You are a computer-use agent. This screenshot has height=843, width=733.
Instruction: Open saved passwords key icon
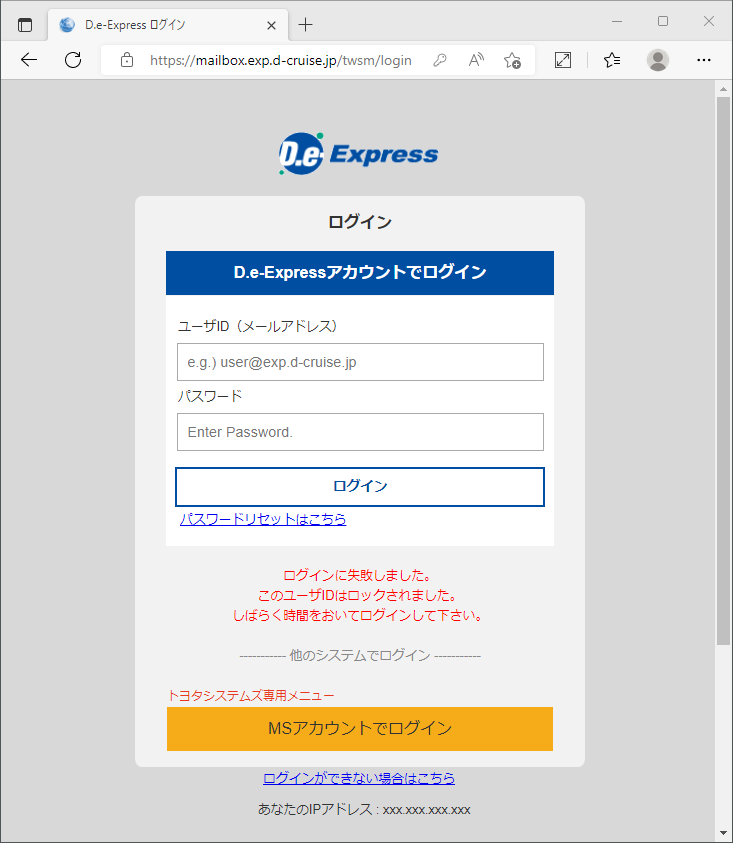pos(439,60)
